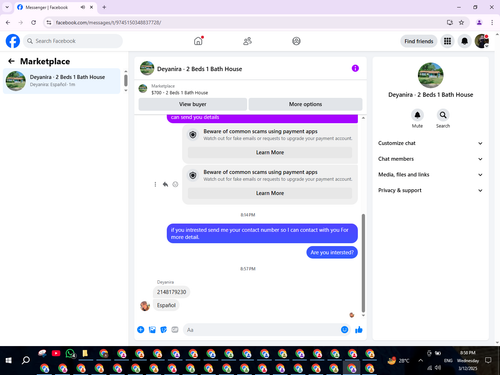Click the Find friends button
This screenshot has height=375, width=500.
click(x=419, y=41)
